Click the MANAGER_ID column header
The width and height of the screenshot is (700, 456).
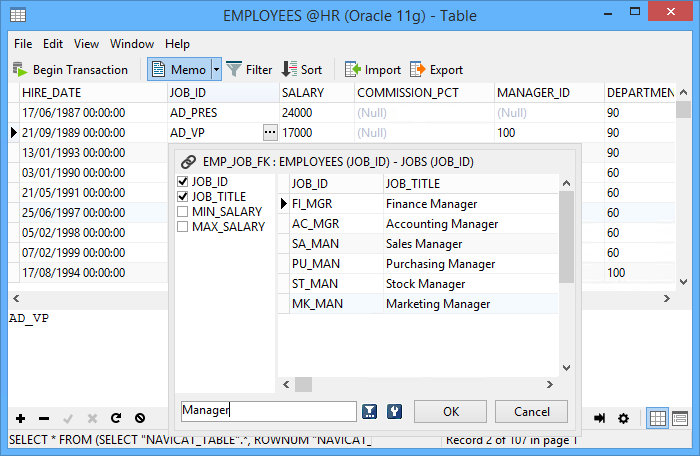(x=549, y=92)
